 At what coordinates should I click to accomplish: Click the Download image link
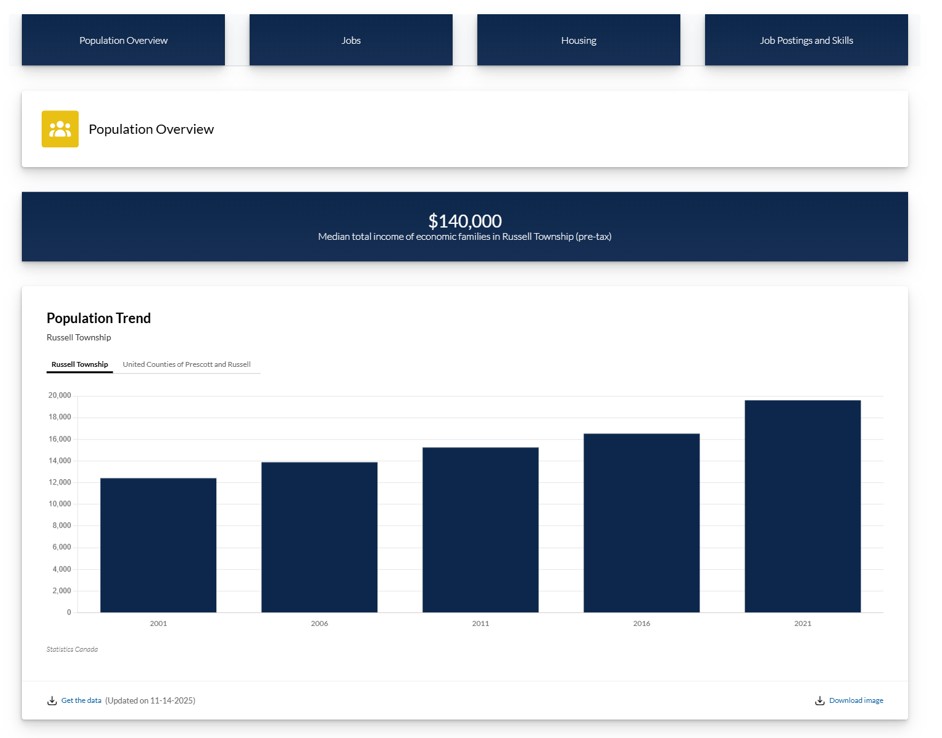[856, 701]
